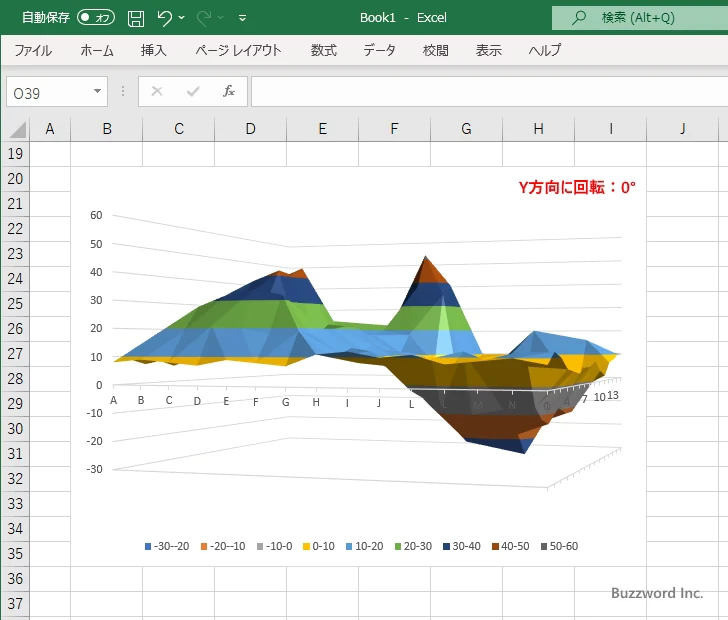Open the Undo history dropdown arrow
Viewport: 728px width, 620px height.
[x=182, y=18]
